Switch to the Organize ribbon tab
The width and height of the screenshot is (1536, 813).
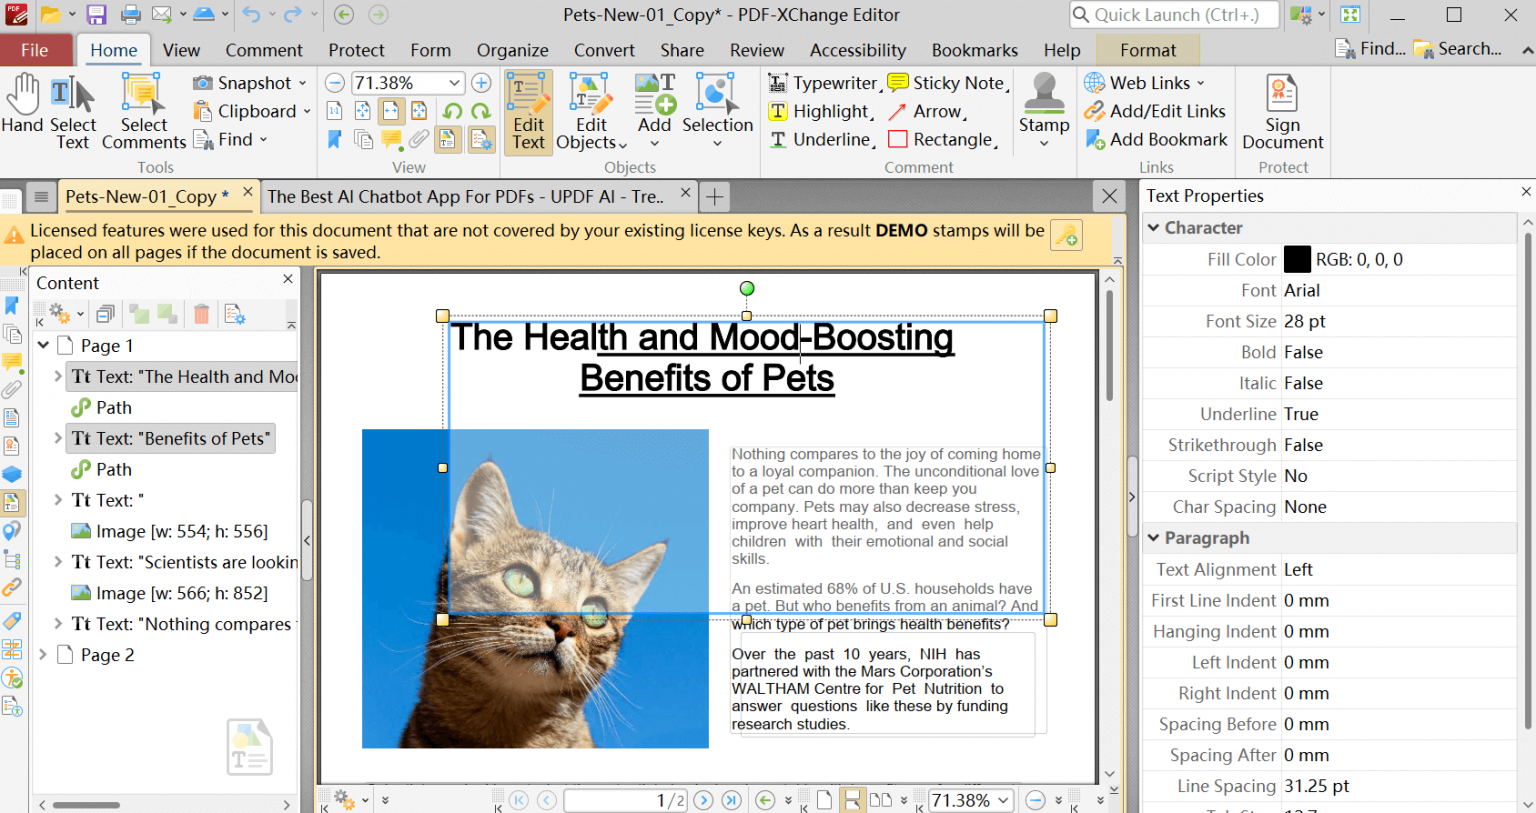pyautogui.click(x=512, y=50)
